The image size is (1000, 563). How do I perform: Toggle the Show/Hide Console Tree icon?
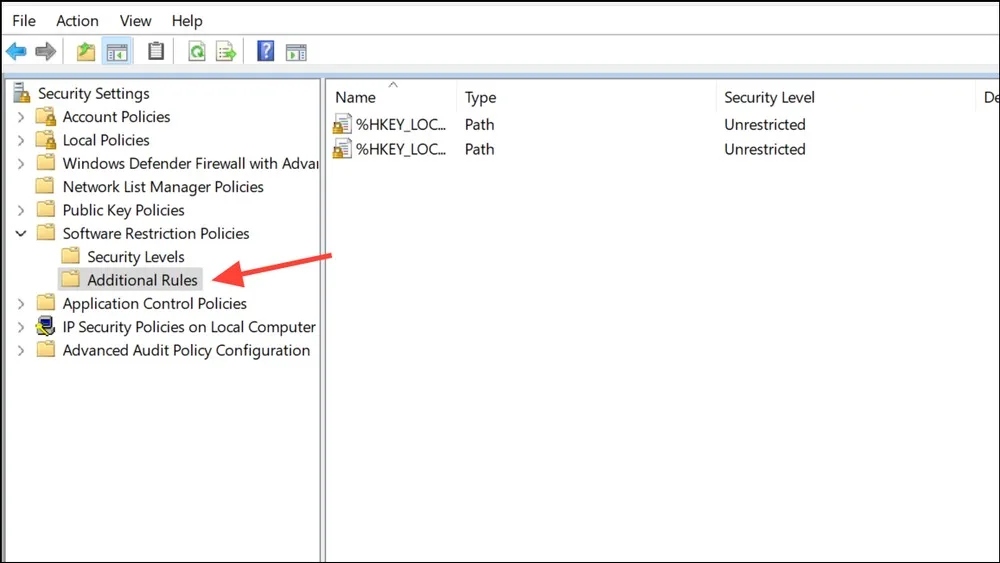click(117, 52)
